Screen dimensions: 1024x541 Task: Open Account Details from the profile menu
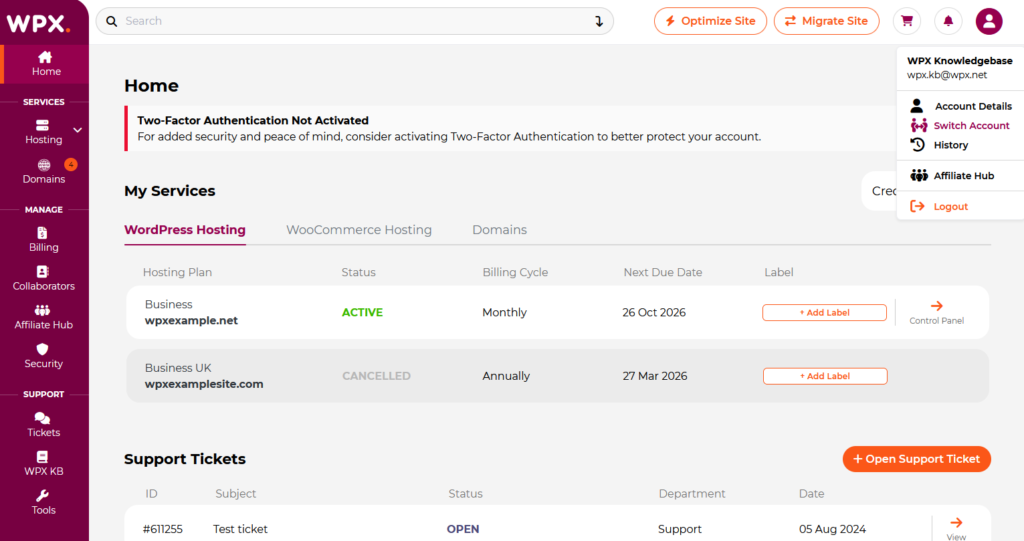pos(961,106)
